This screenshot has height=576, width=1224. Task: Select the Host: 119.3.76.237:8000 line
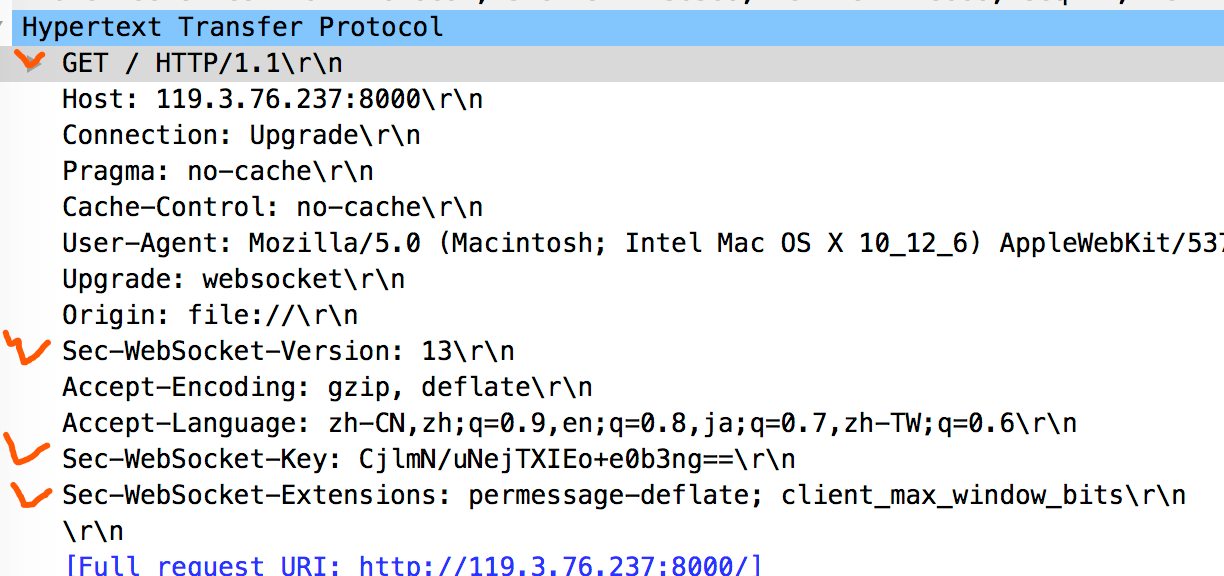tap(272, 99)
